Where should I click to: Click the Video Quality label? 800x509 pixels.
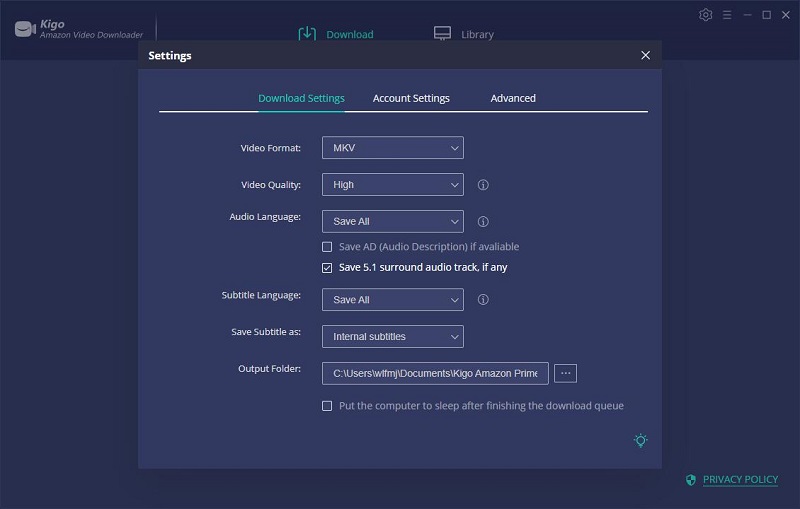click(270, 185)
